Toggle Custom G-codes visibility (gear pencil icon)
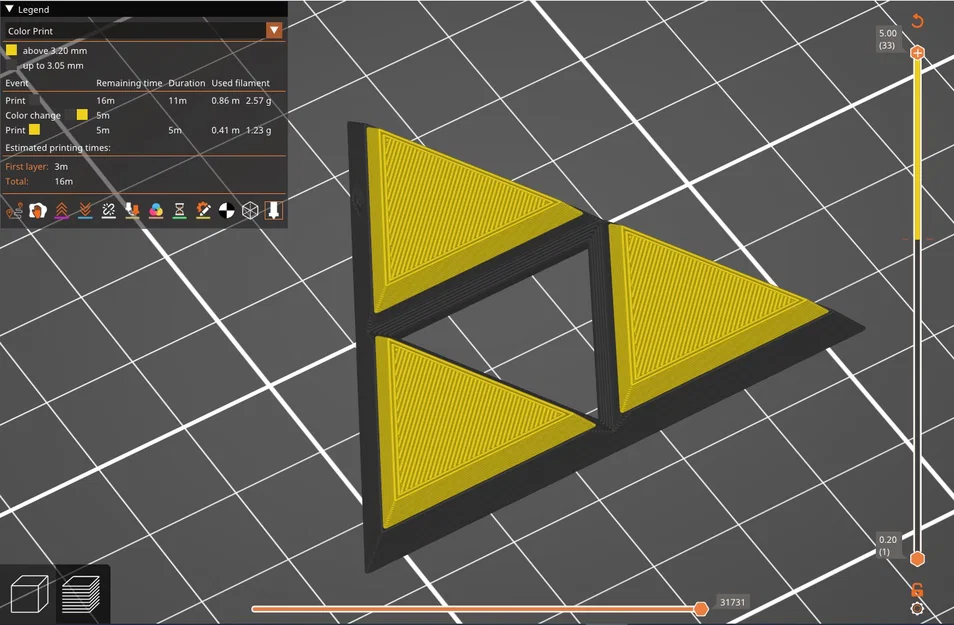The width and height of the screenshot is (954, 625). point(203,211)
